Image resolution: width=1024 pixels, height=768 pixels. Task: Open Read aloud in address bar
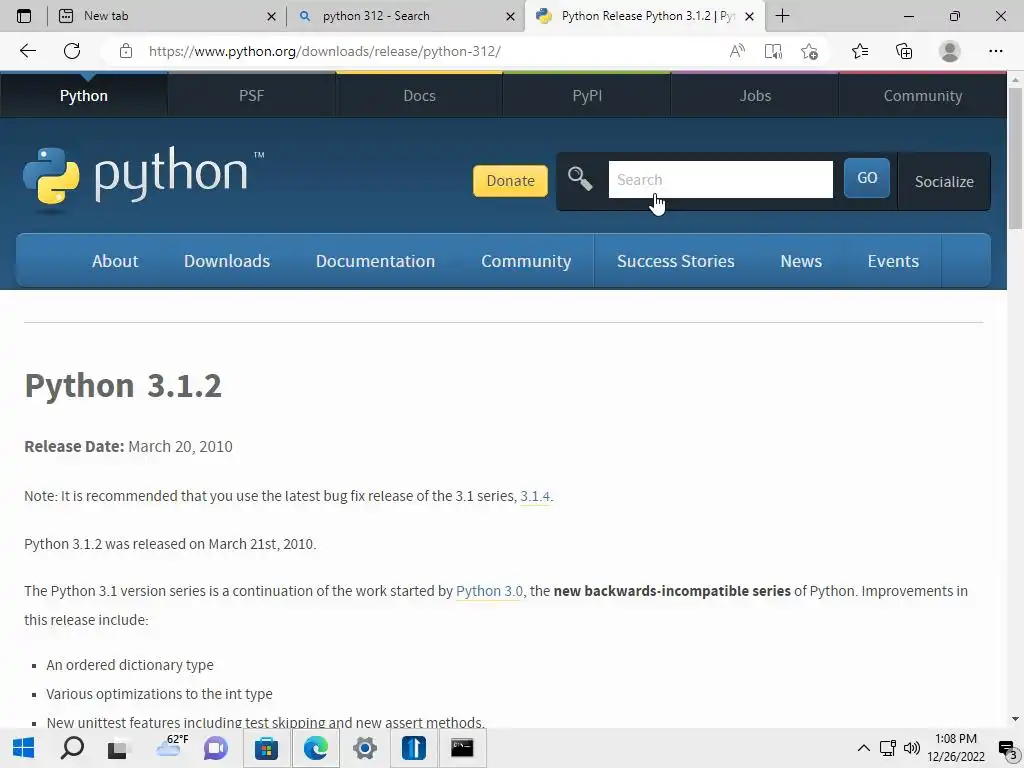pyautogui.click(x=737, y=51)
